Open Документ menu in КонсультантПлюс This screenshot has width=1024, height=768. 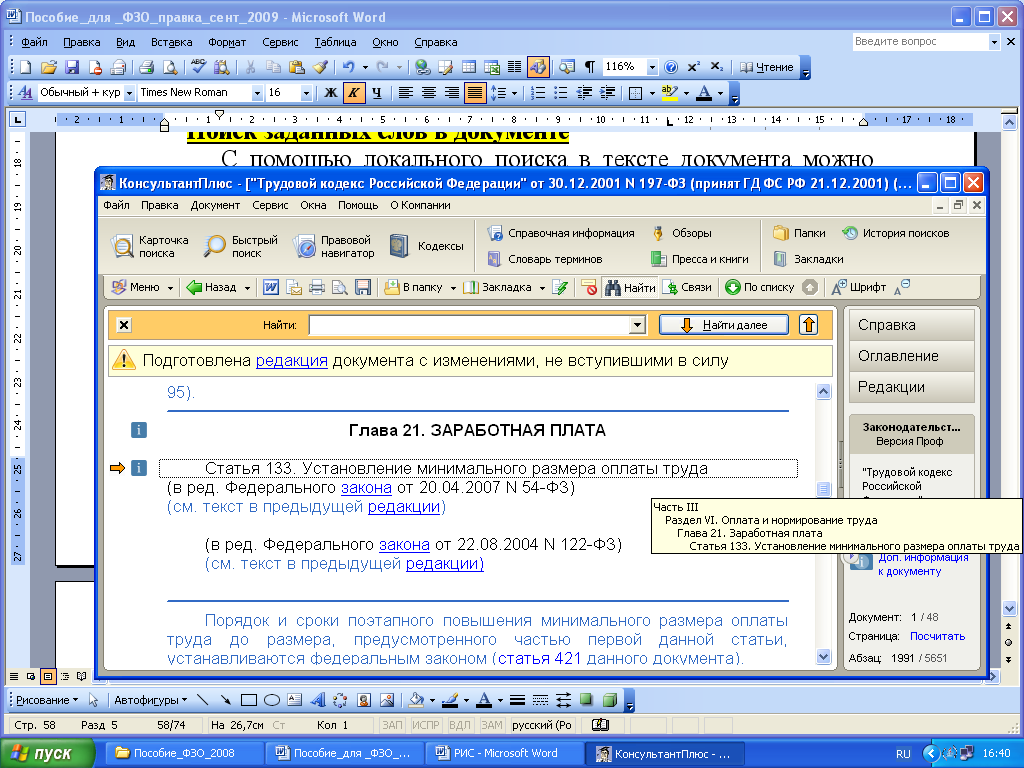pyautogui.click(x=215, y=205)
